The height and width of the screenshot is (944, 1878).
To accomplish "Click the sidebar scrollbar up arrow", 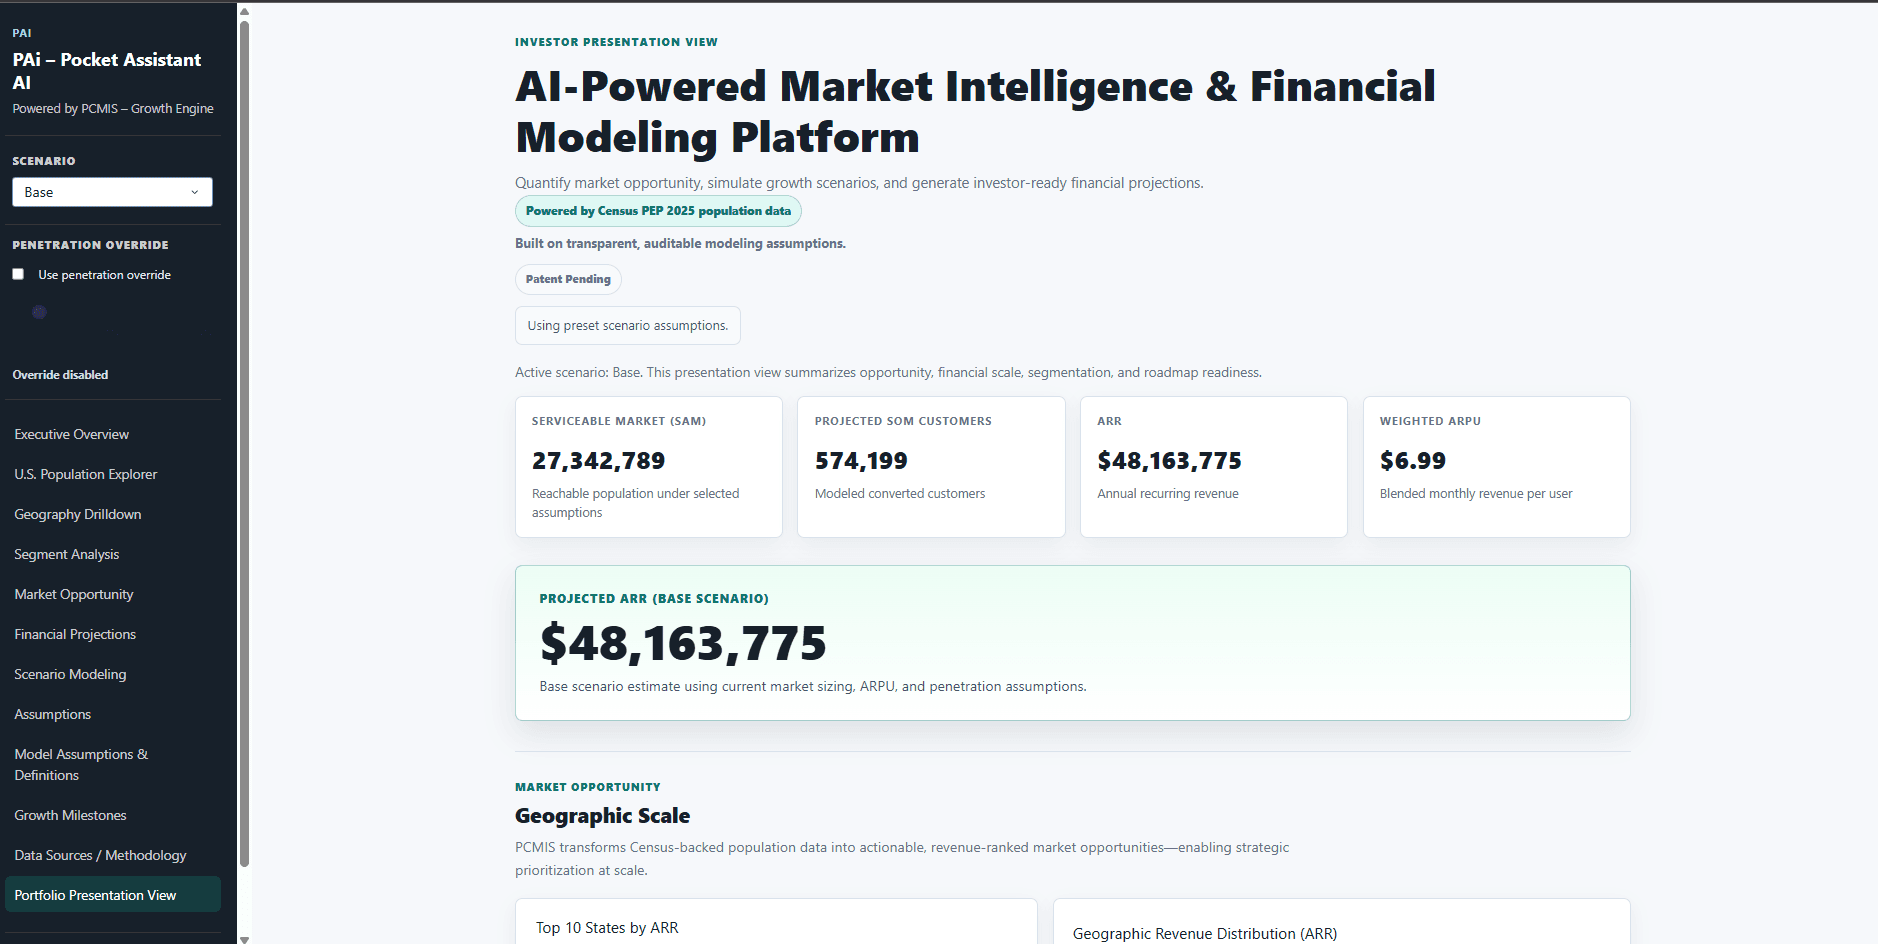I will pos(244,12).
